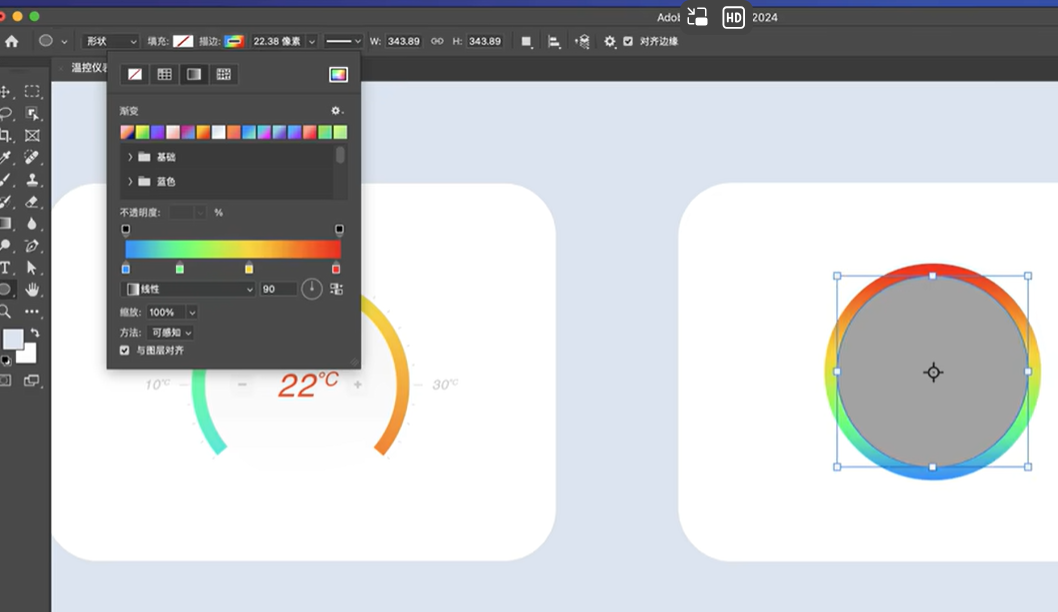Toggle the 与图层对齐 checkbox
This screenshot has height=612, width=1058.
tap(124, 350)
